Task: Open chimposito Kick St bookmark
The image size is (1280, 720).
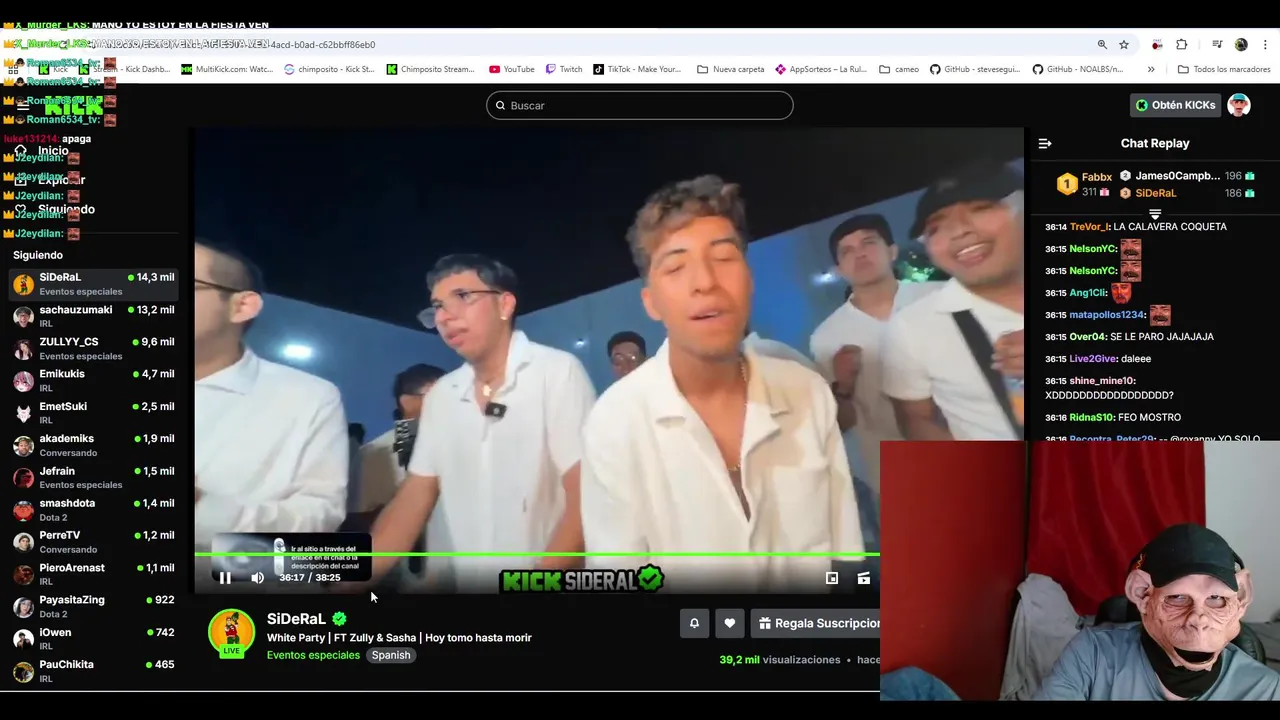Action: pos(329,69)
